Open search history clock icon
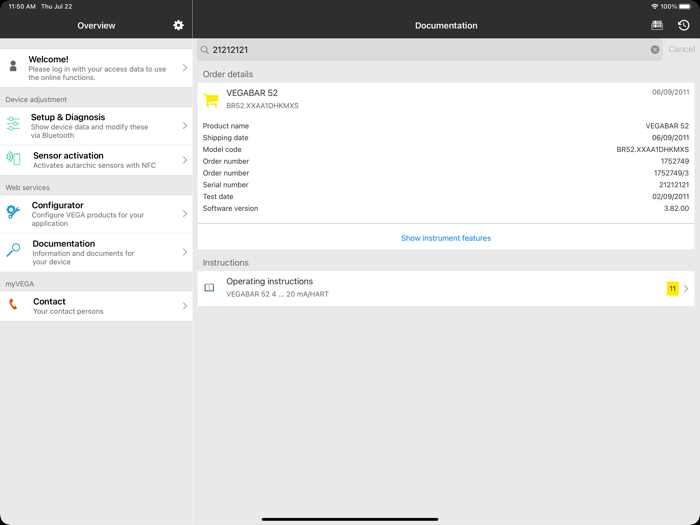Viewport: 700px width, 525px height. coord(683,25)
